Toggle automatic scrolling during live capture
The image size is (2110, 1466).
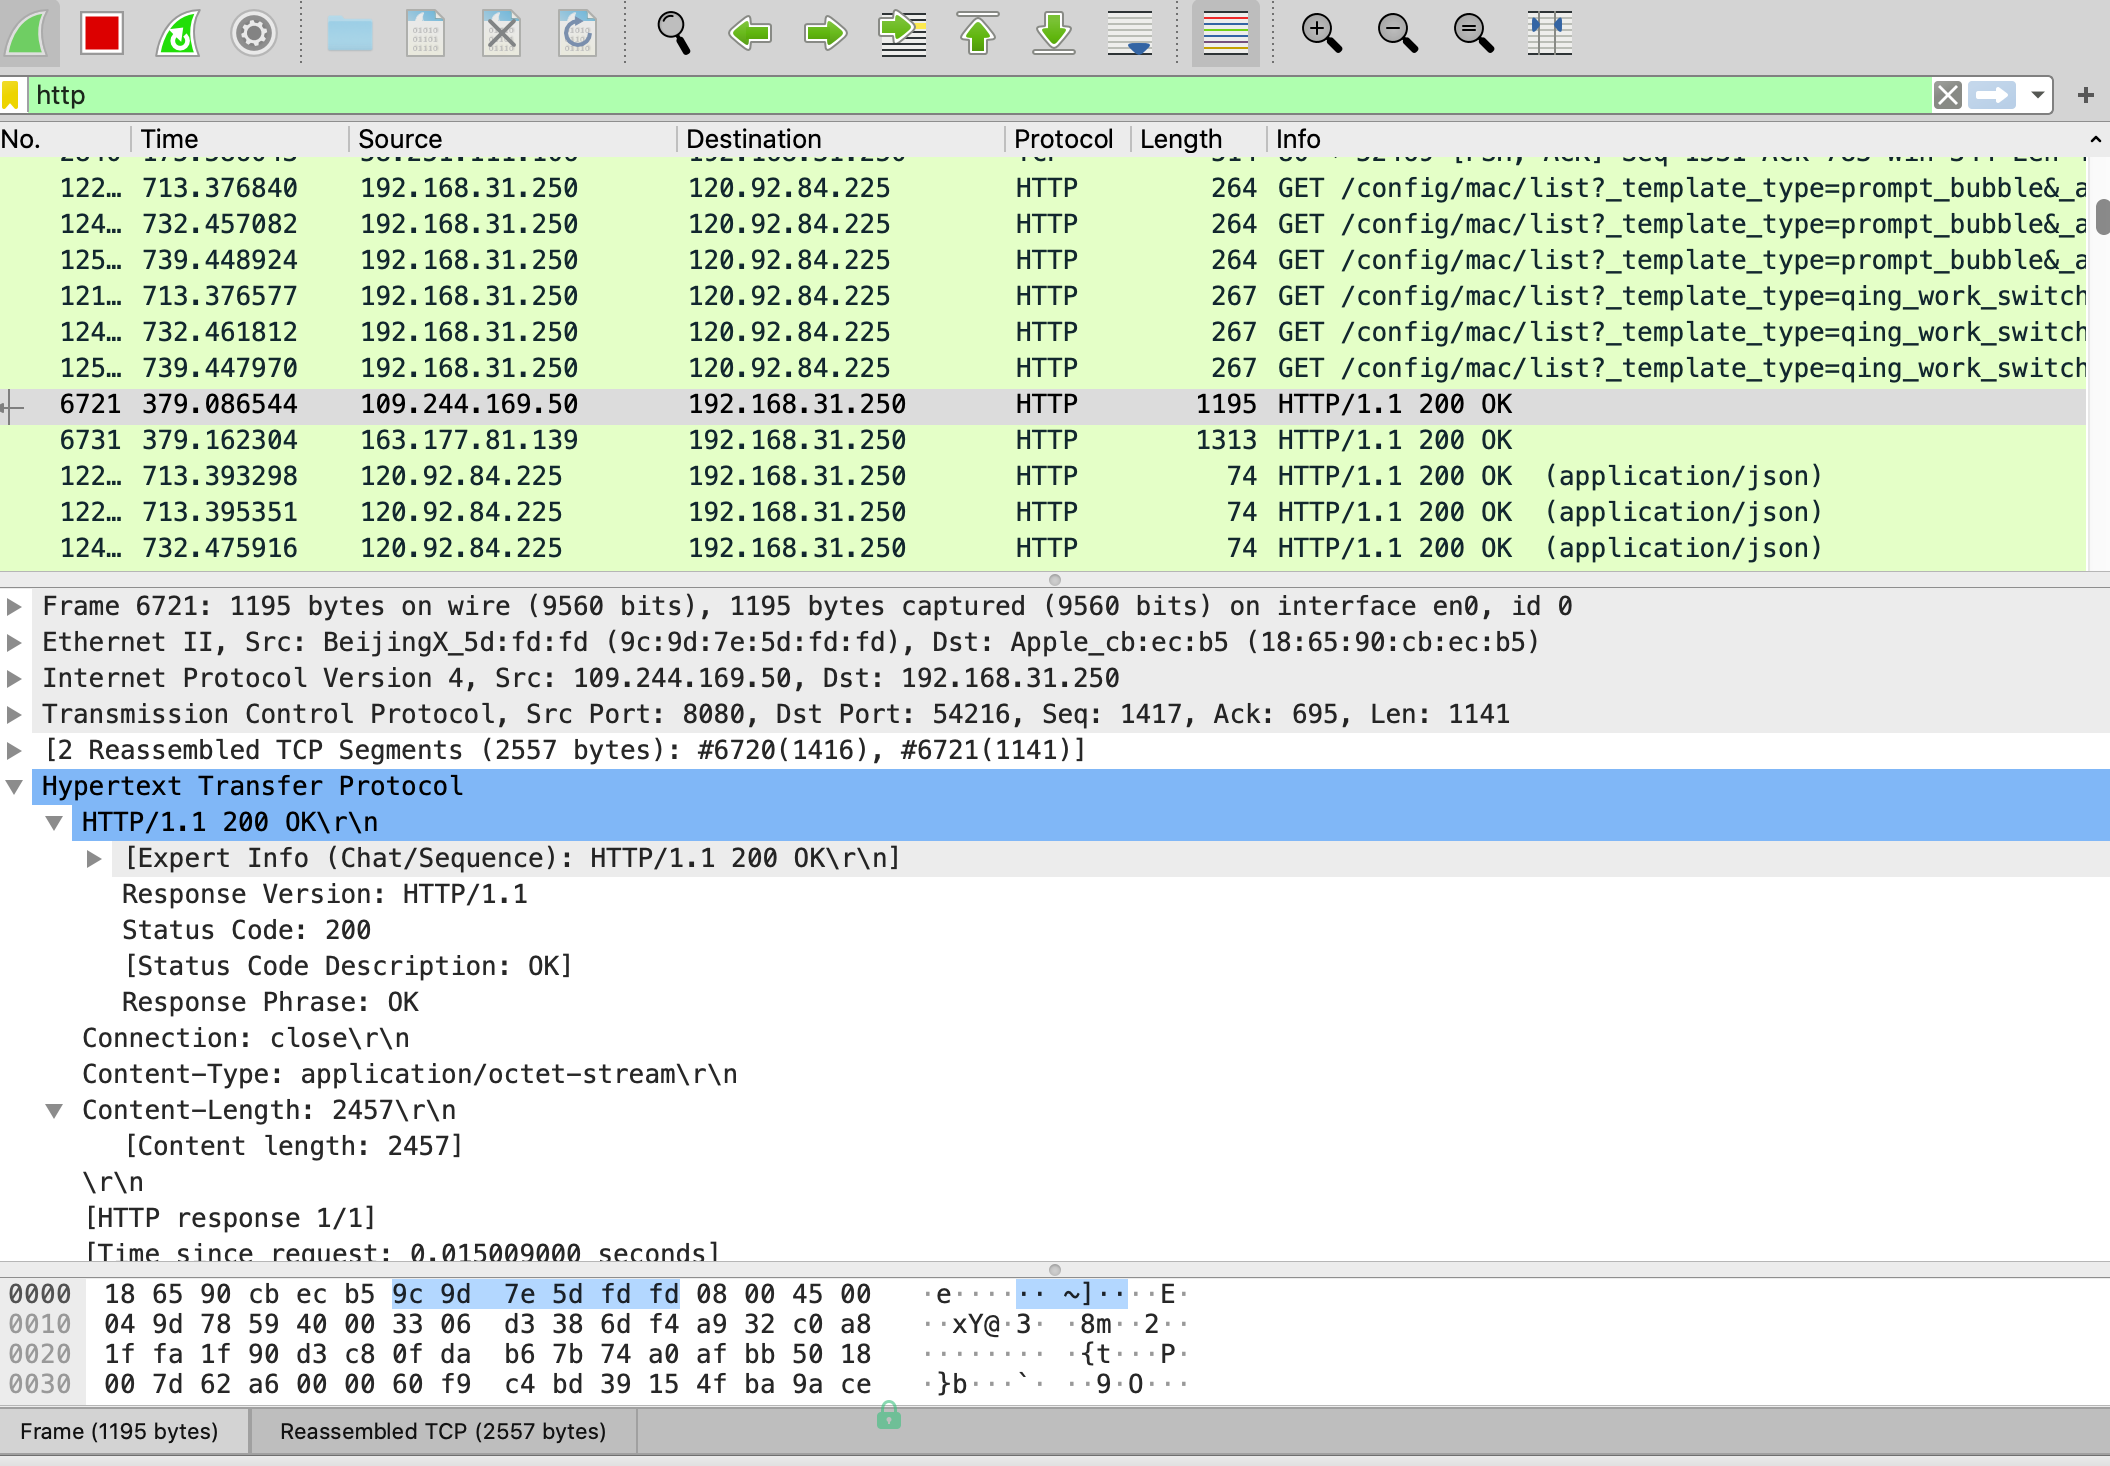[1129, 33]
